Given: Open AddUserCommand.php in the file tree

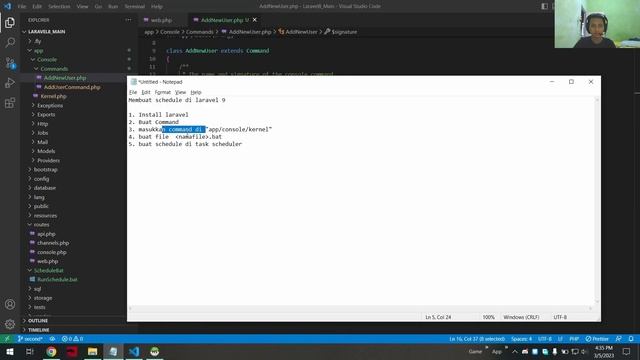Looking at the screenshot, I should 72,87.
